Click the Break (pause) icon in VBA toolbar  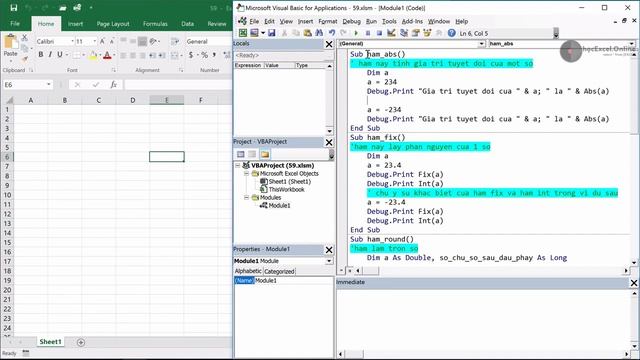[368, 33]
